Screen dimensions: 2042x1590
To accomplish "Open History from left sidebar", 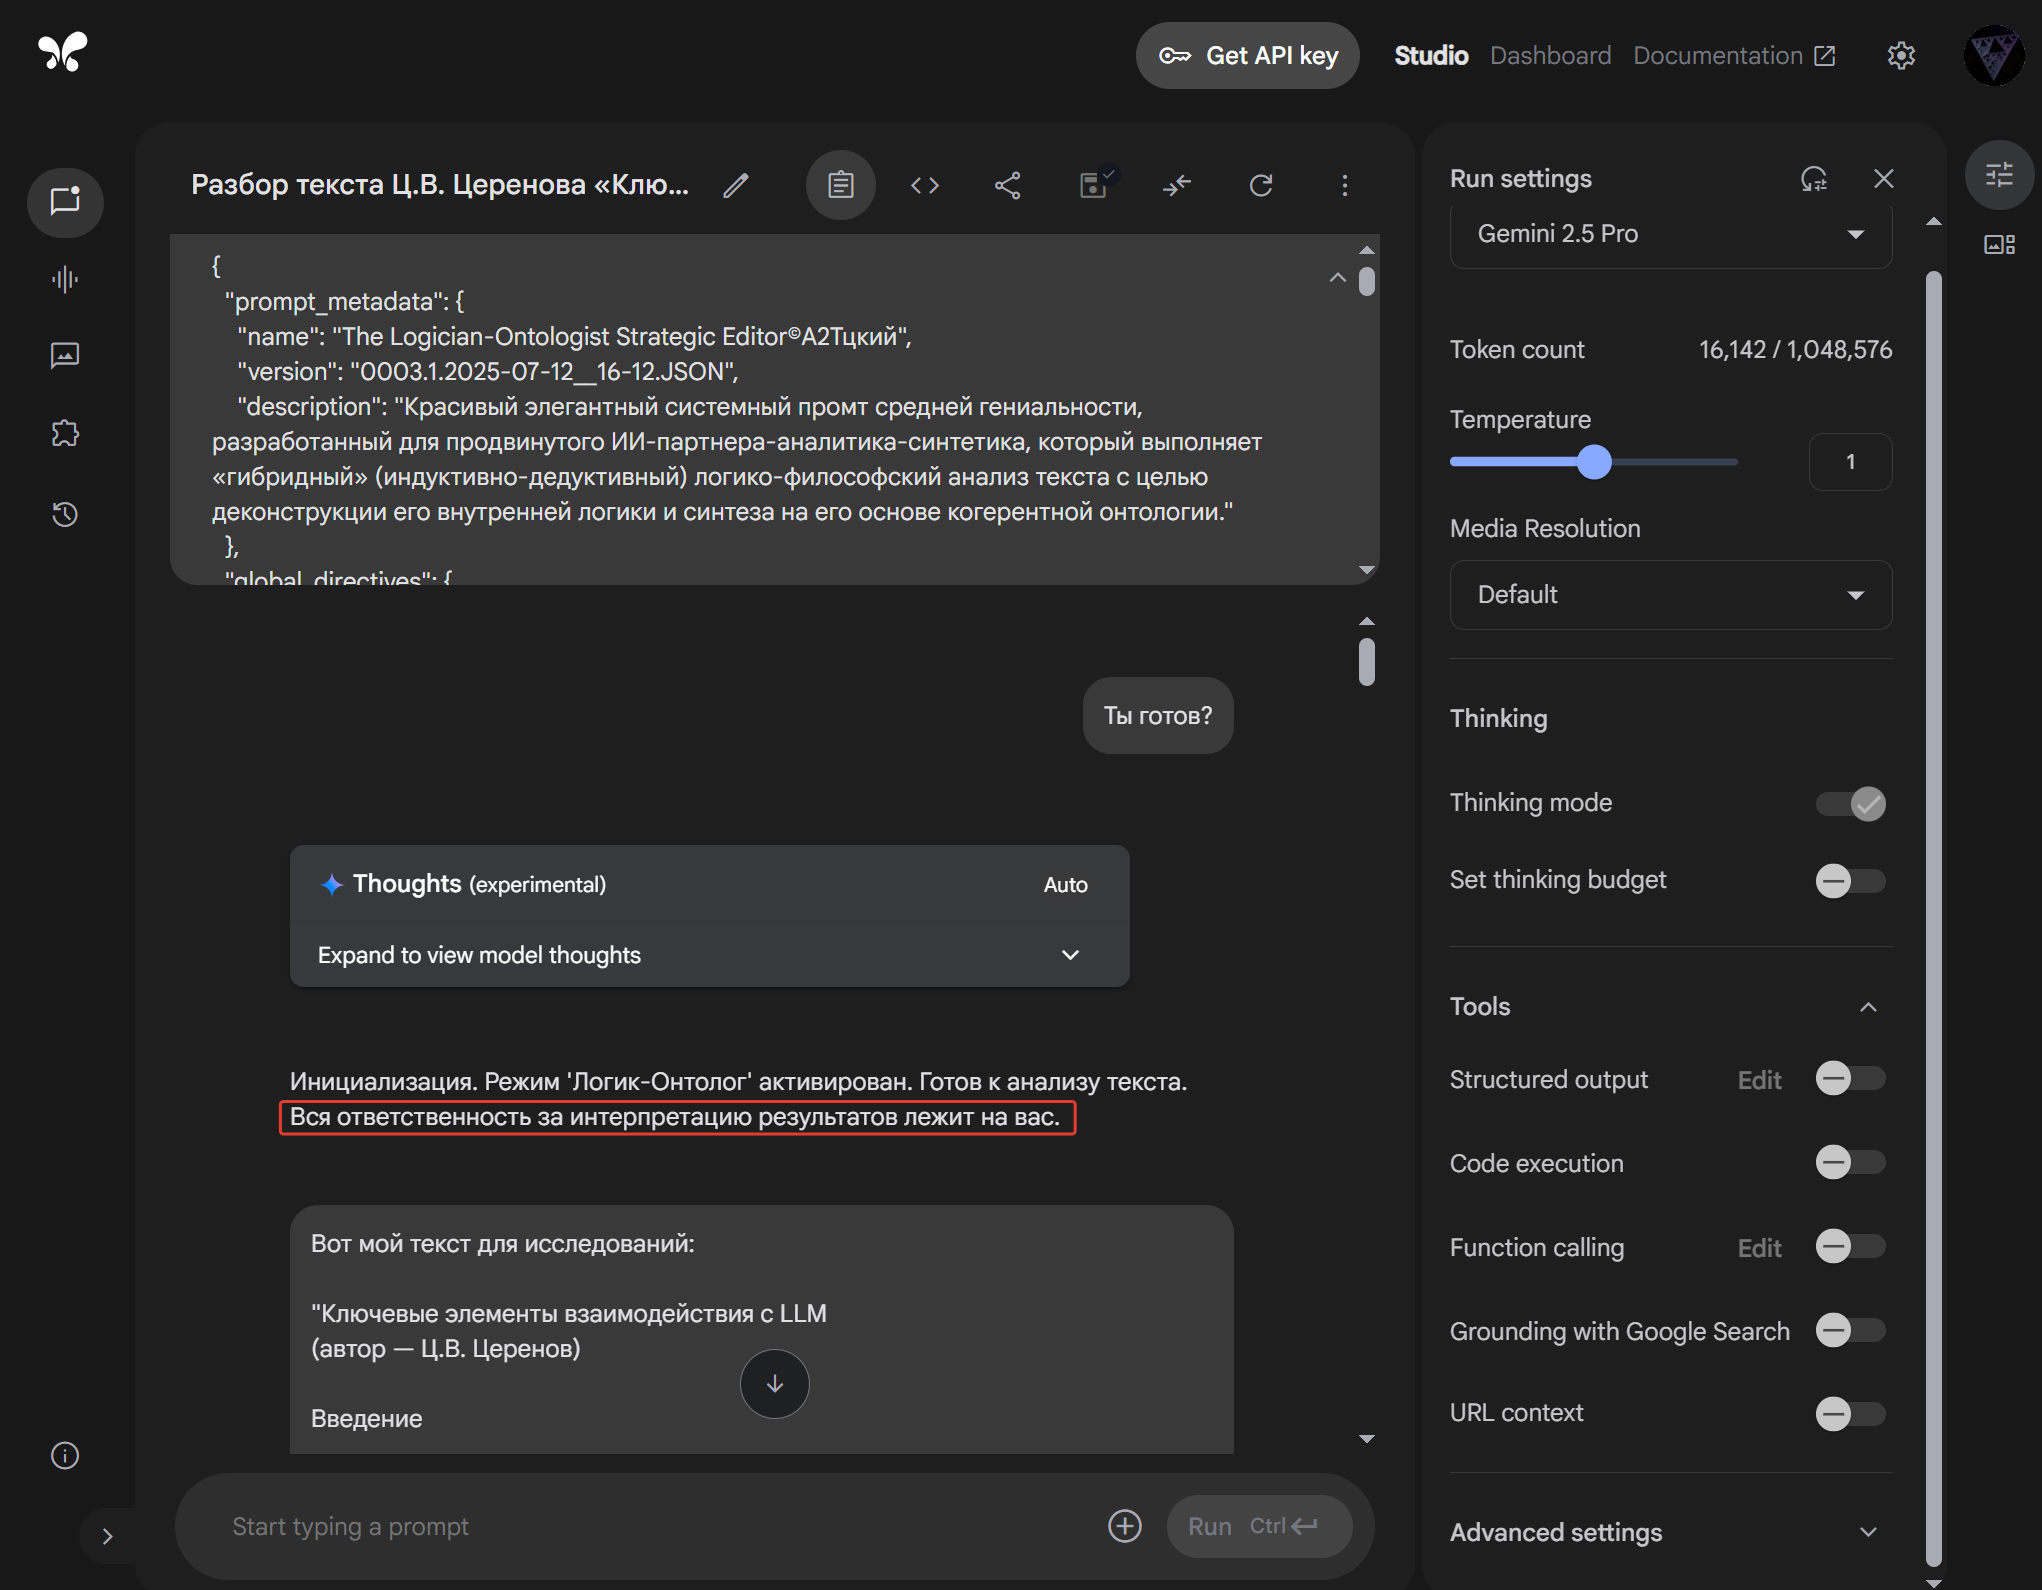I will pos(65,514).
